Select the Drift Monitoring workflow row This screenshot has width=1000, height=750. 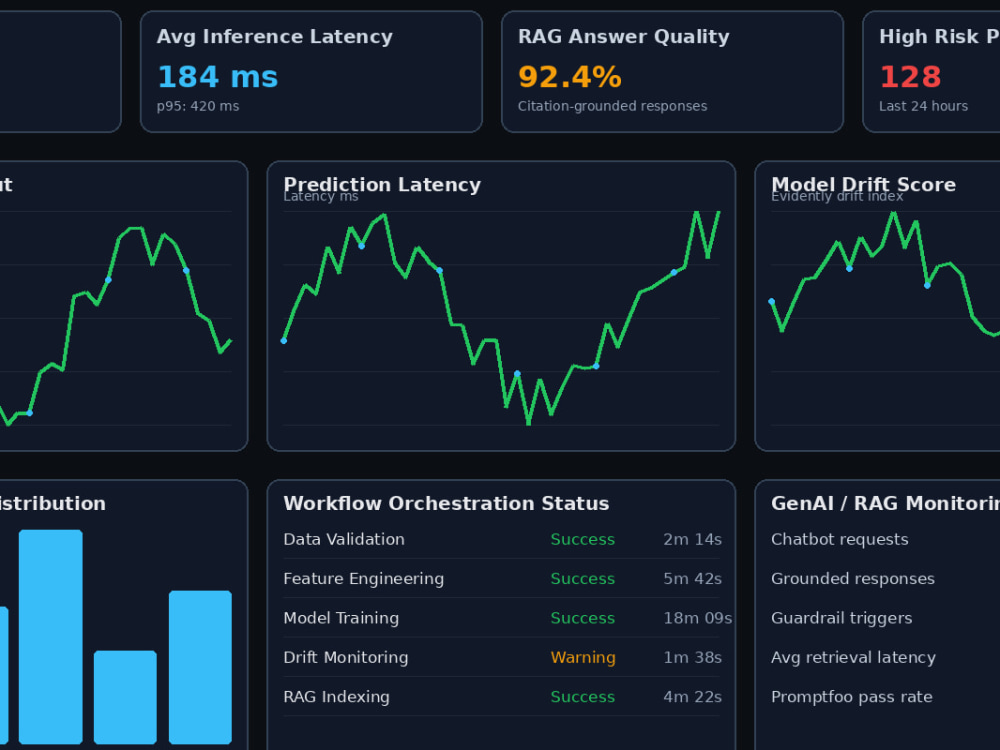coord(501,658)
